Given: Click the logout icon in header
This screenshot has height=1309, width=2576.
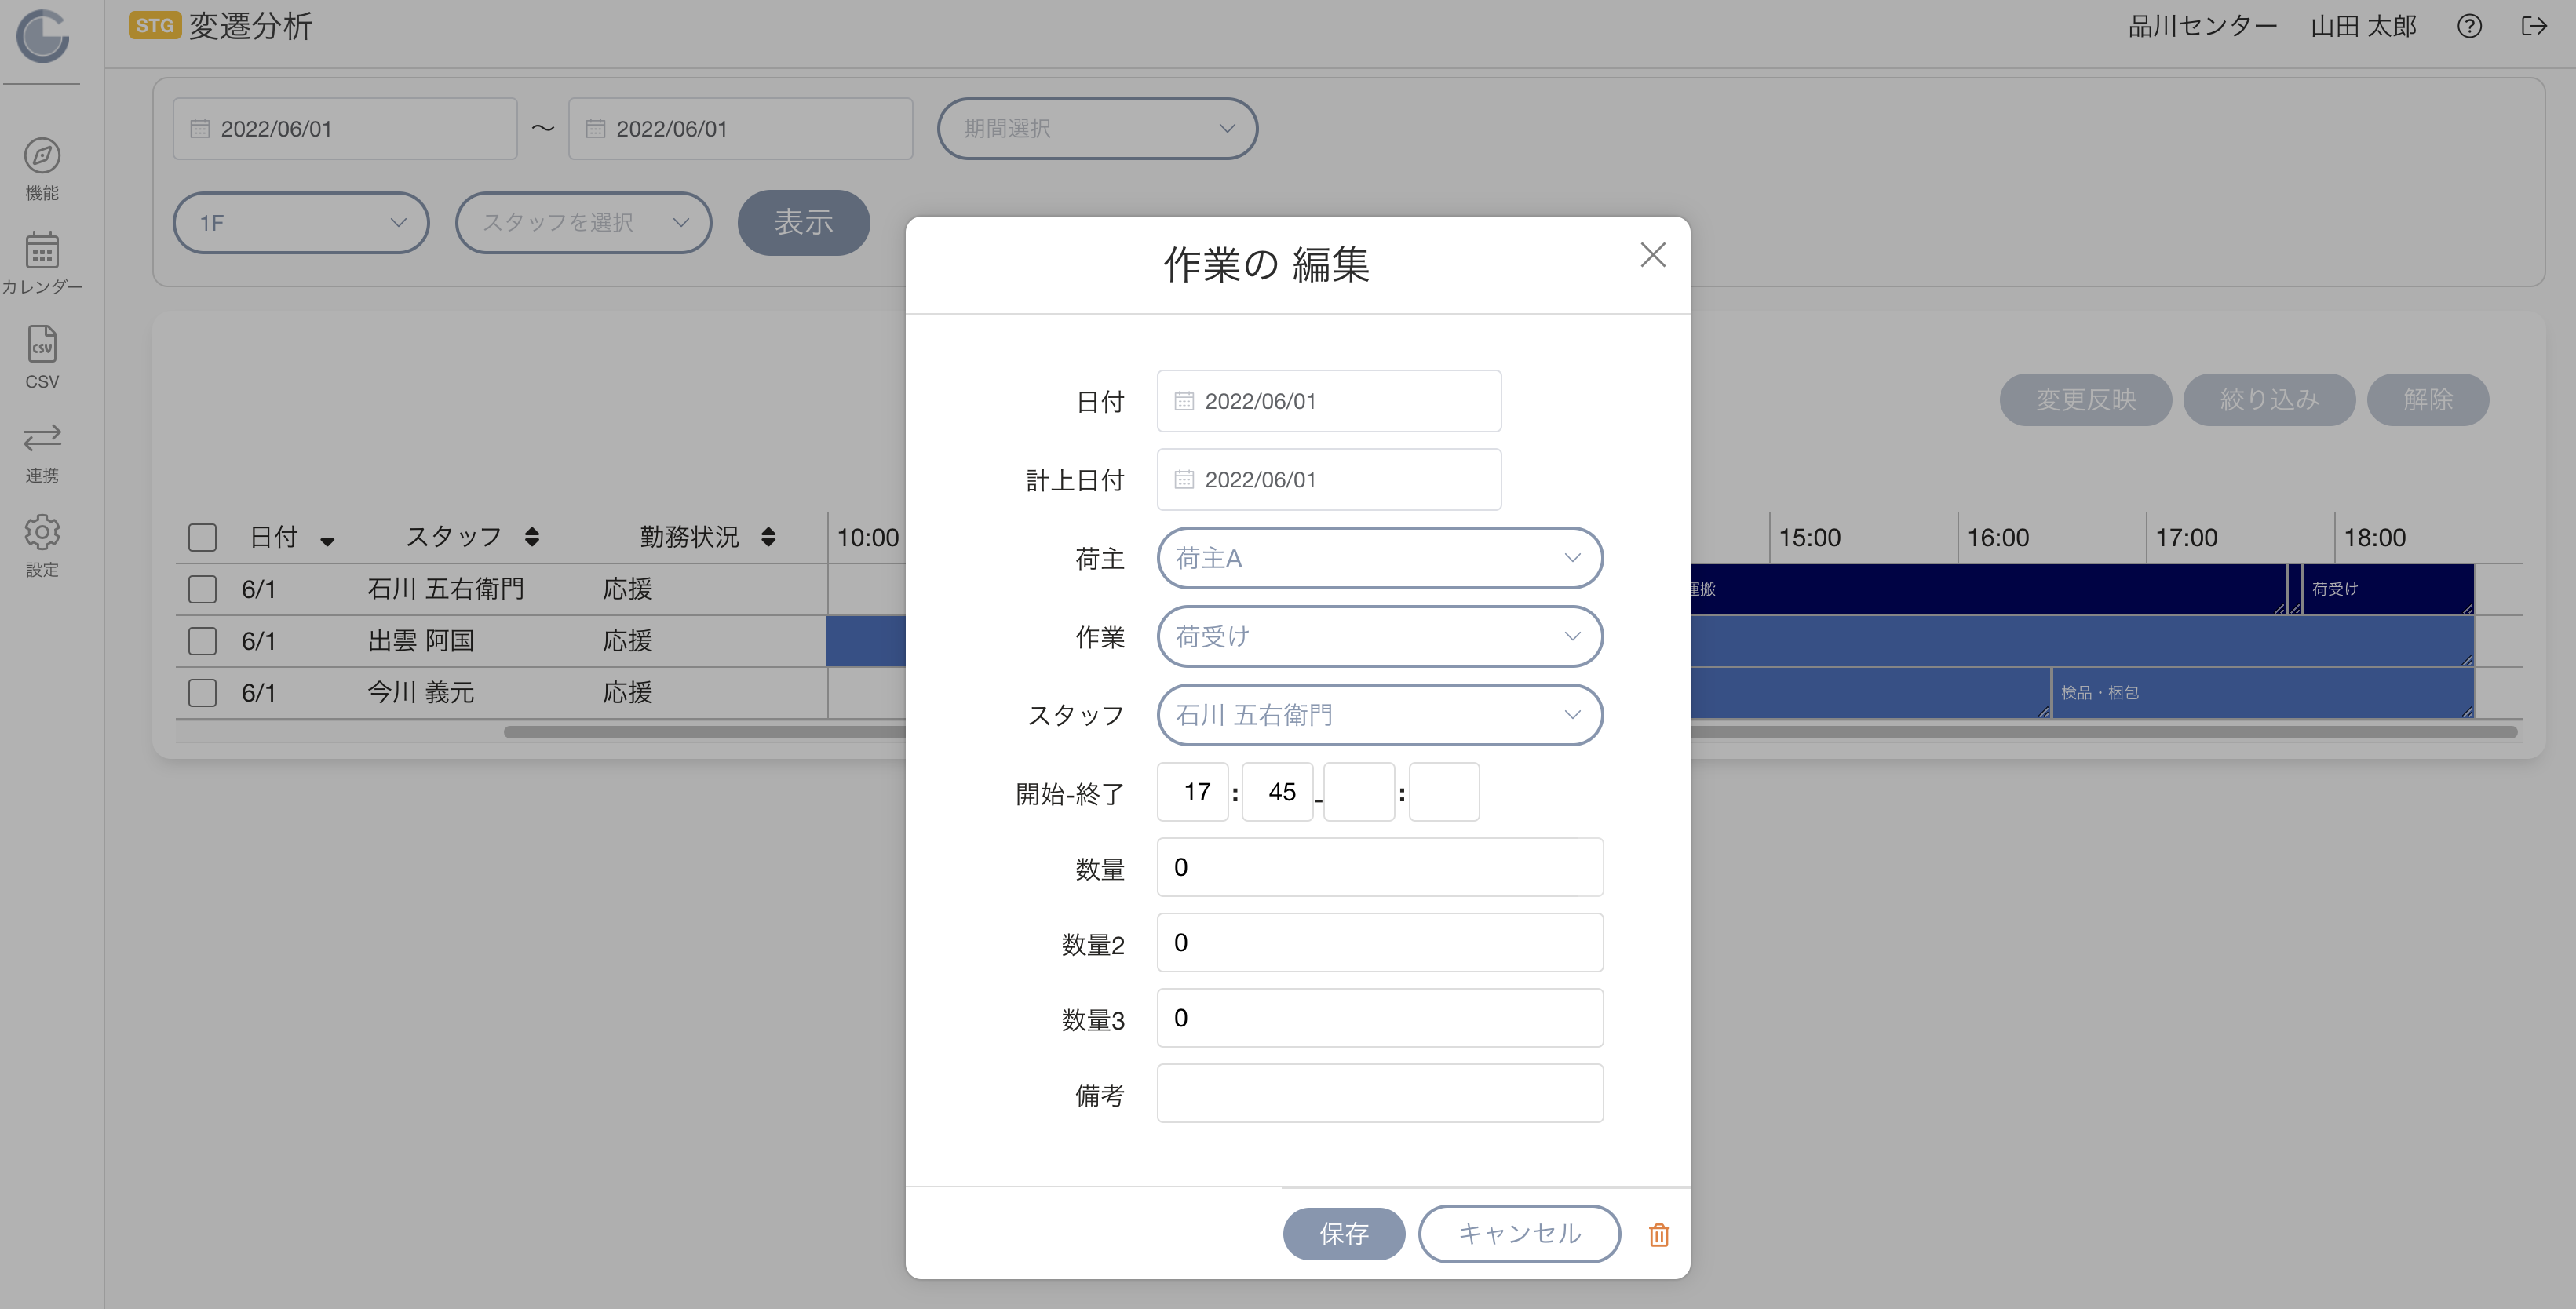Looking at the screenshot, I should (x=2534, y=26).
